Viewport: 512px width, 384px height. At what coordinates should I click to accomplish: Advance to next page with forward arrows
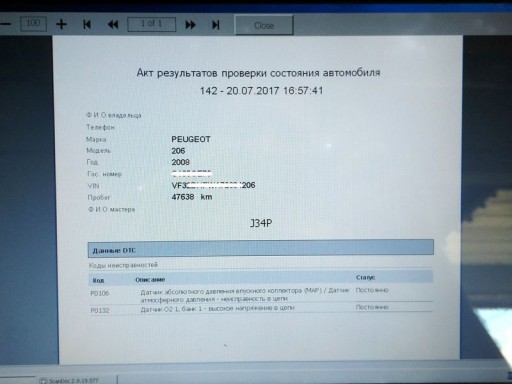coord(190,25)
